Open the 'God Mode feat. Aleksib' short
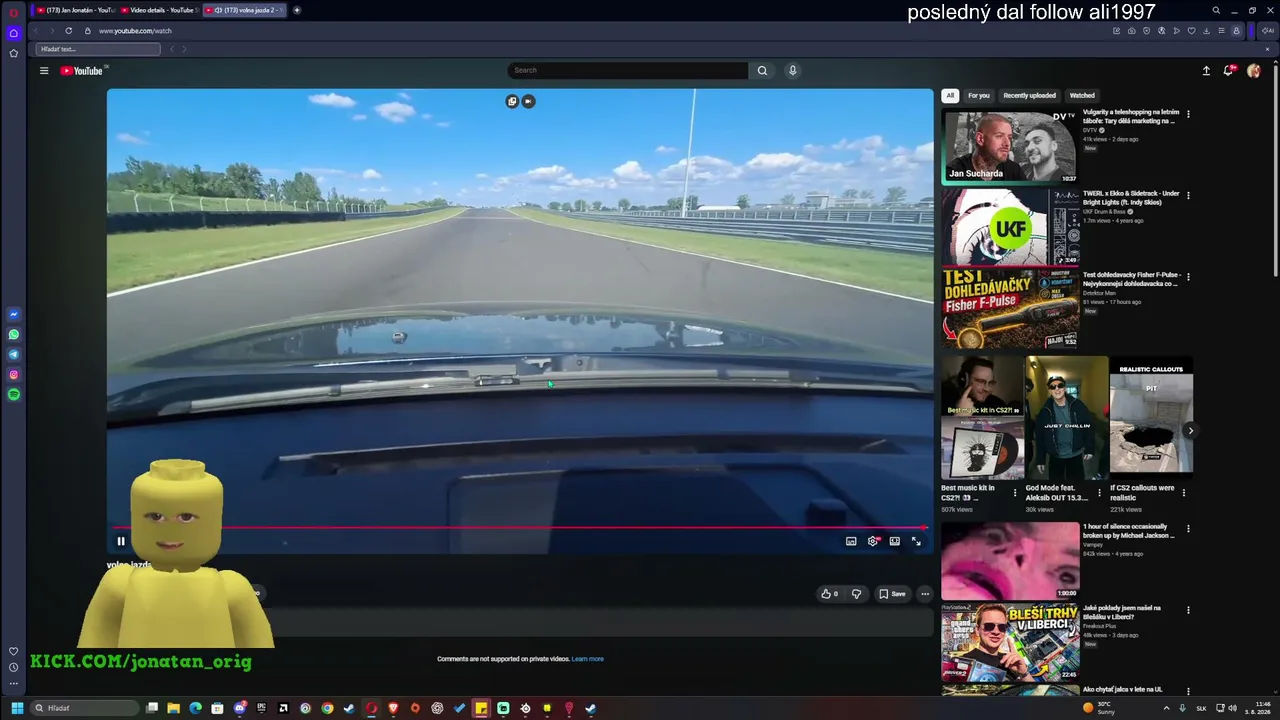Screen dimensions: 1280x720 point(1066,418)
